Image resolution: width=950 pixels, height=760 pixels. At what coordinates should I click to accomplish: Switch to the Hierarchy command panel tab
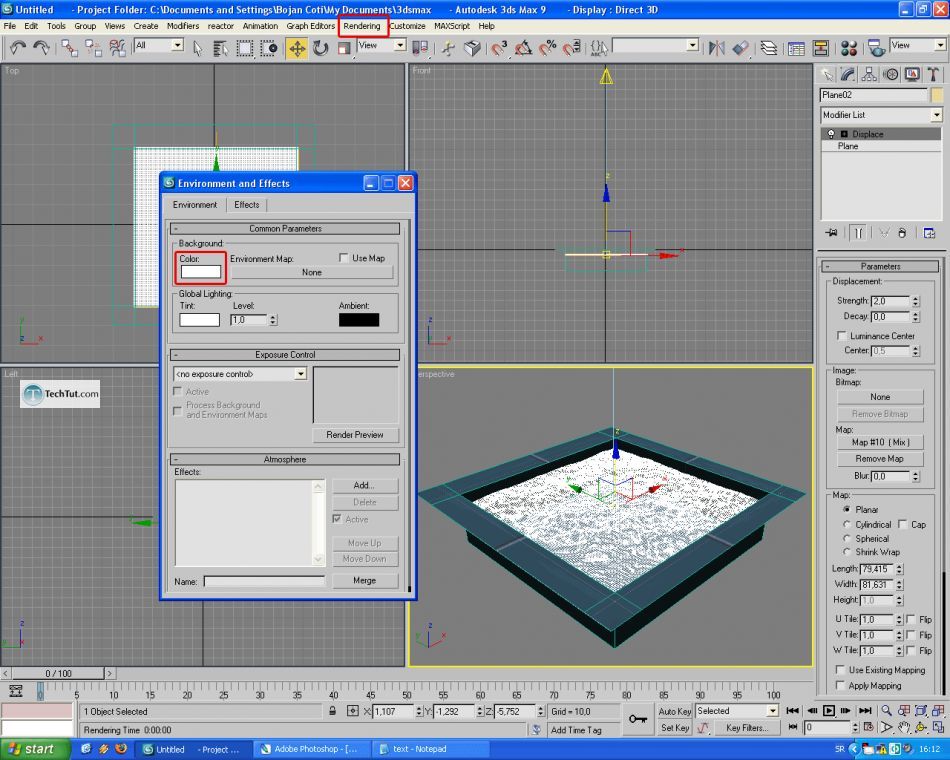pos(869,75)
